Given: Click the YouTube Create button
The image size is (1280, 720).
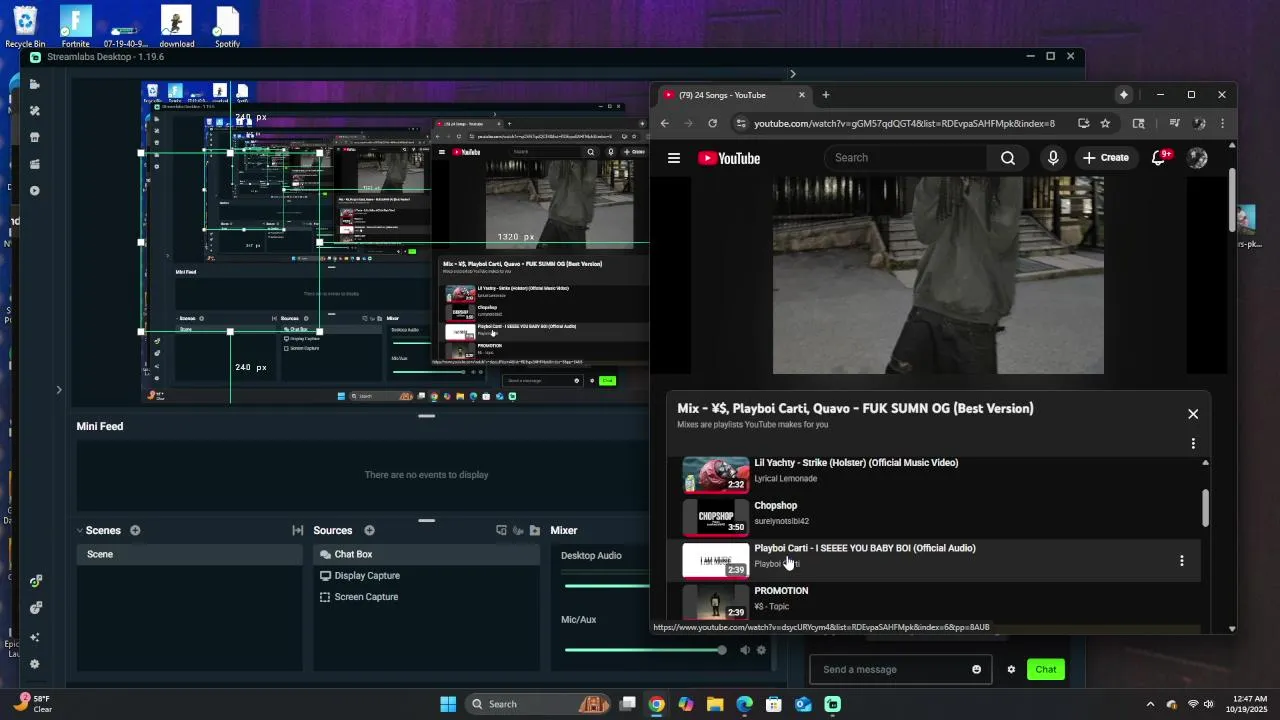Looking at the screenshot, I should [1105, 158].
